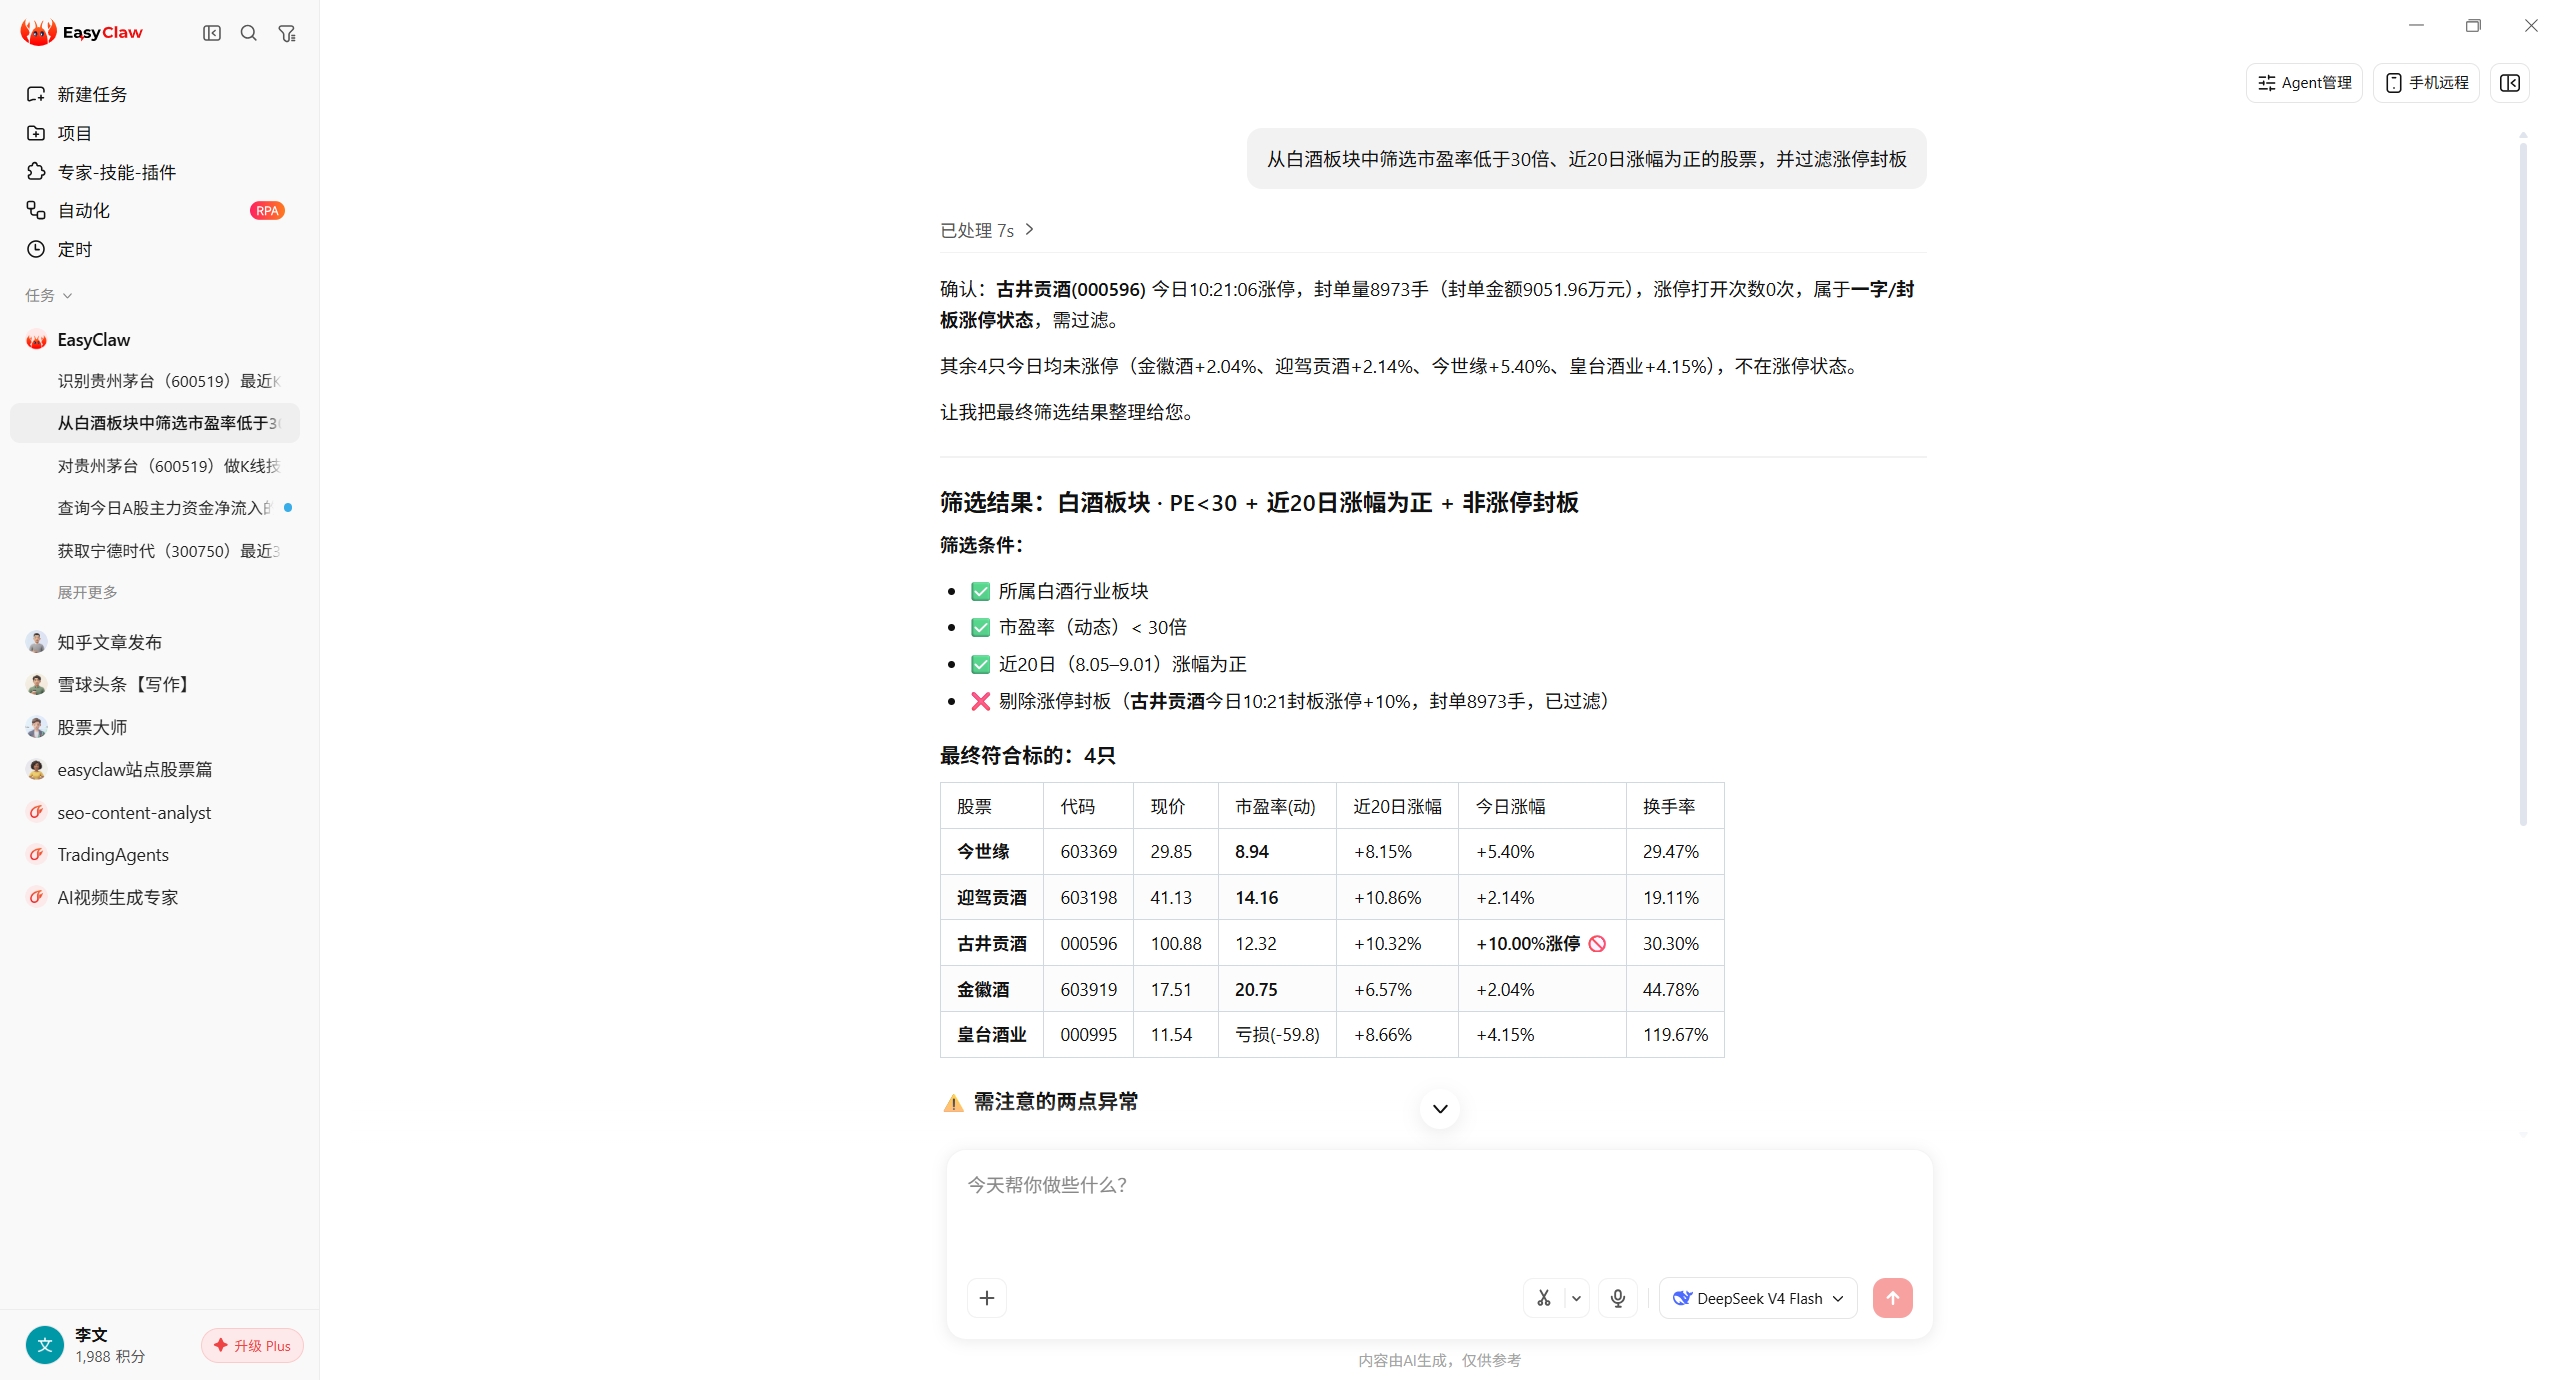
Task: Open the dropdown arrow beside scissors
Action: click(1576, 1298)
